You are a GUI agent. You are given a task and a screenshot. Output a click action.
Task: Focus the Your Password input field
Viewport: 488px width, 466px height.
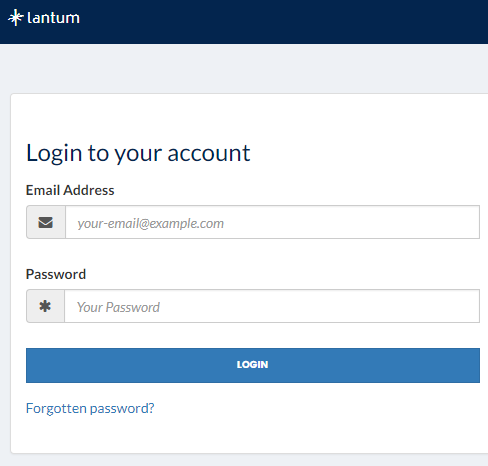pyautogui.click(x=272, y=306)
